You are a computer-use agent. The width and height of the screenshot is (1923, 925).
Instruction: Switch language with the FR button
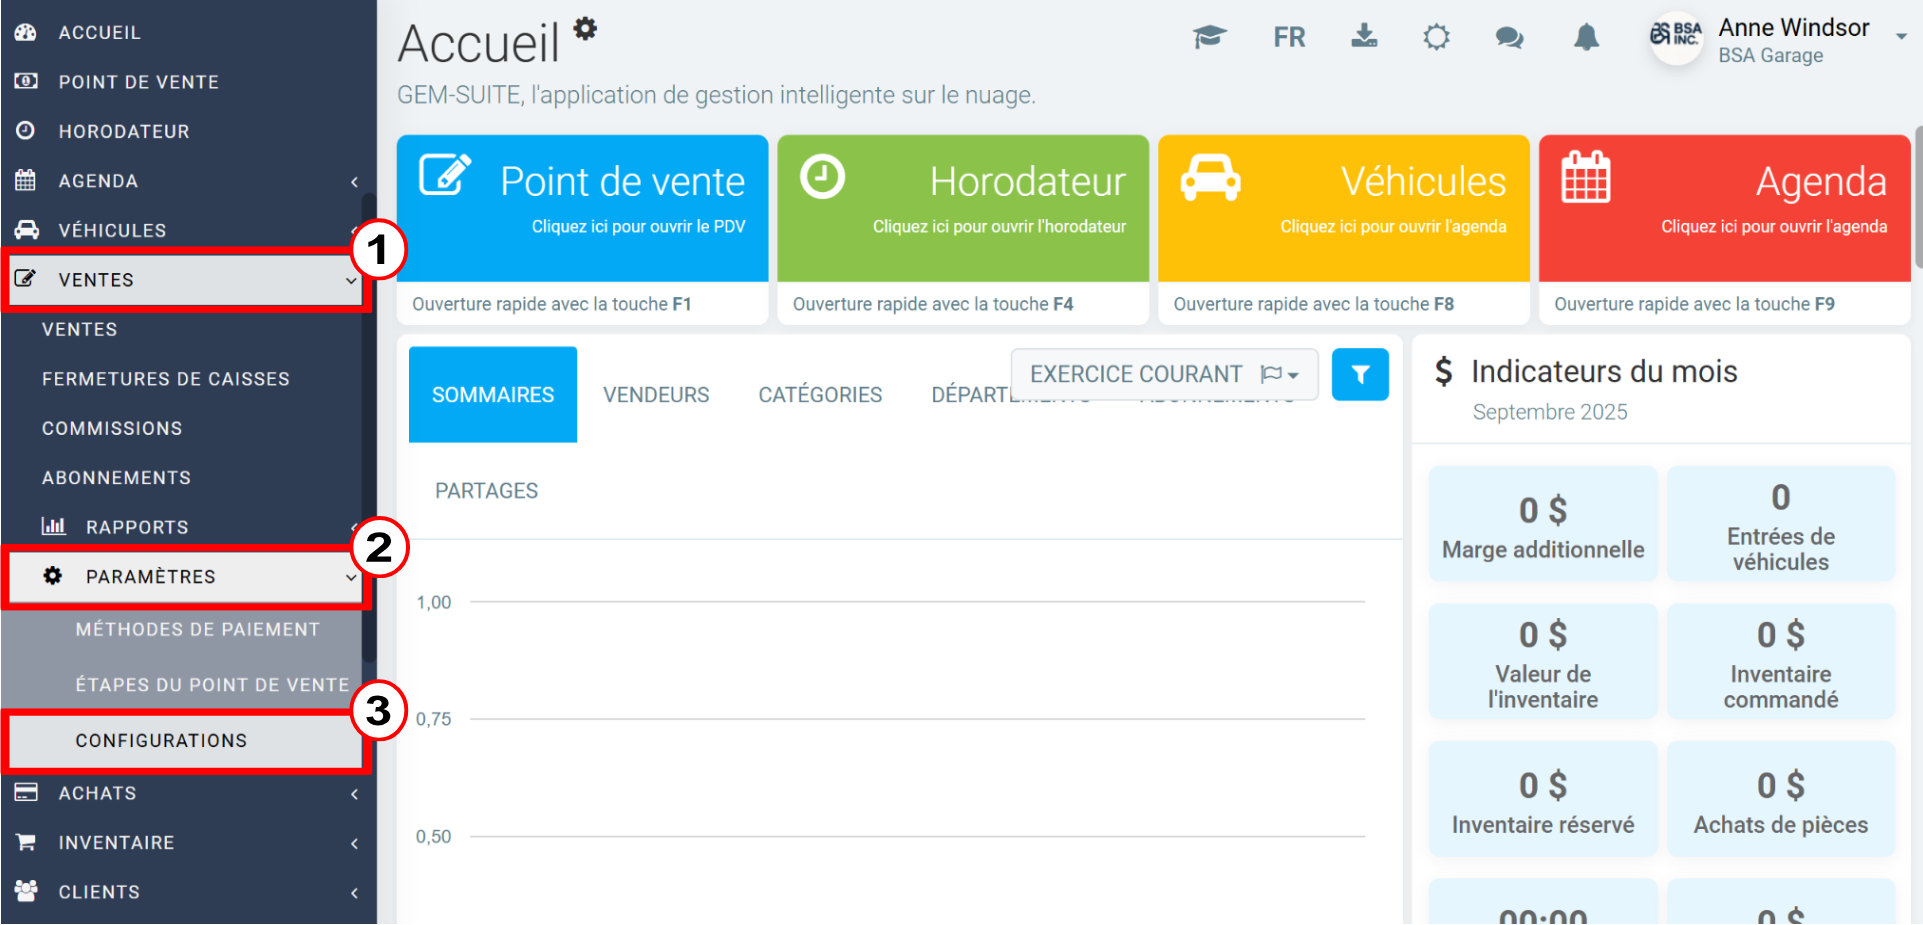(1289, 38)
